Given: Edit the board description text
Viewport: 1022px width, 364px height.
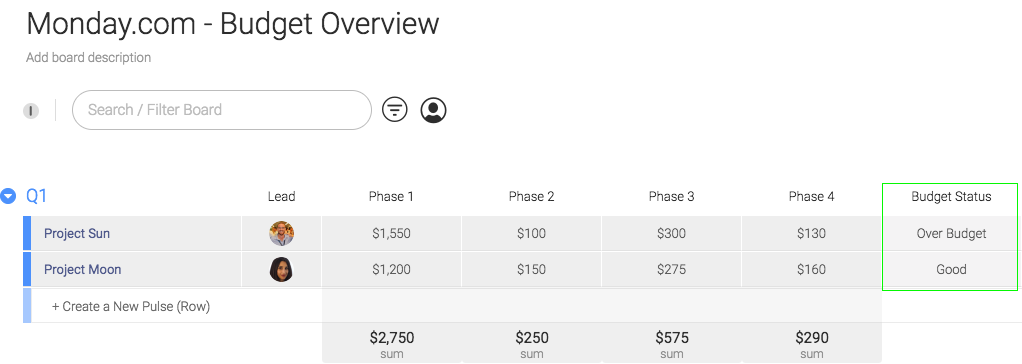Looking at the screenshot, I should [x=89, y=57].
